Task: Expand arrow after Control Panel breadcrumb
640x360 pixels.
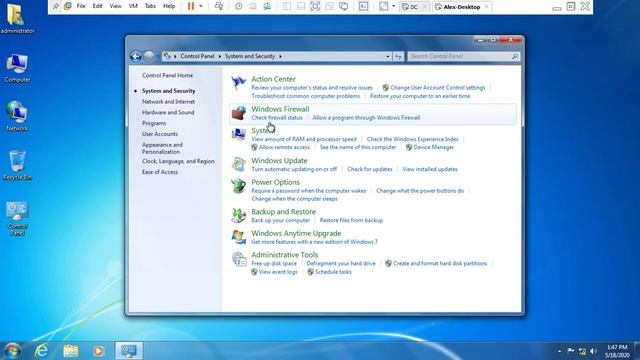Action: pyautogui.click(x=220, y=56)
